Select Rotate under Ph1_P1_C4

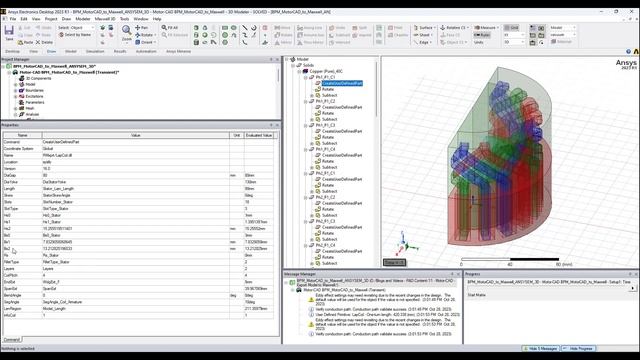328,161
